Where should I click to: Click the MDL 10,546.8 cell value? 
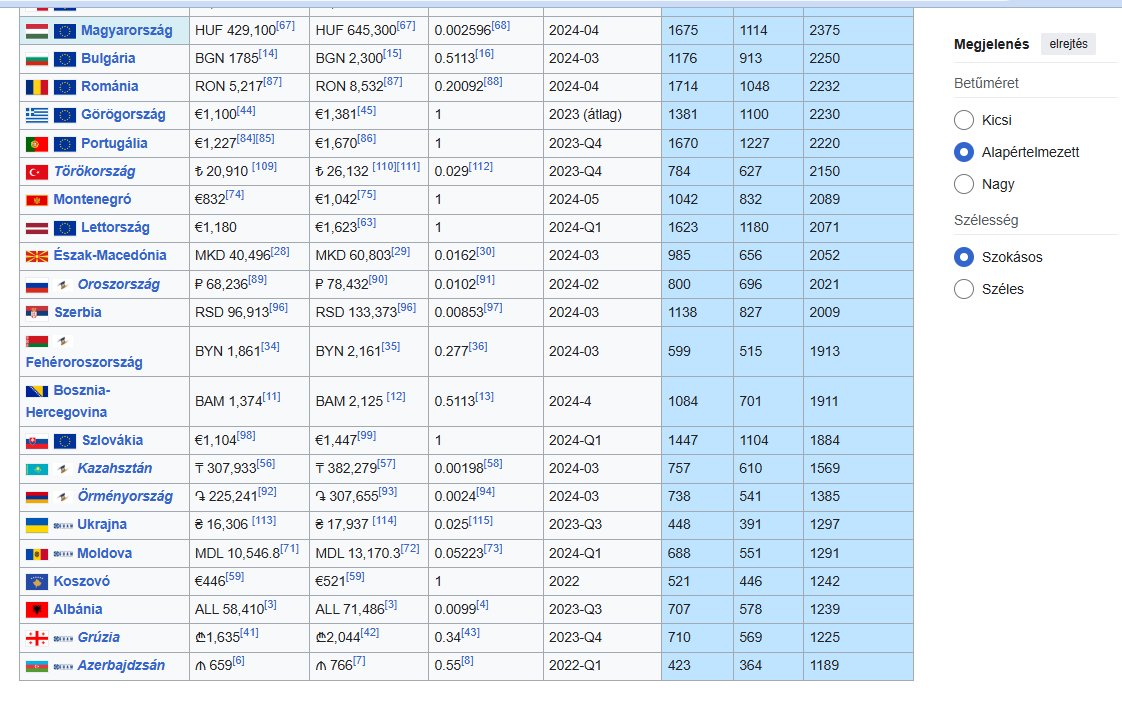[238, 554]
